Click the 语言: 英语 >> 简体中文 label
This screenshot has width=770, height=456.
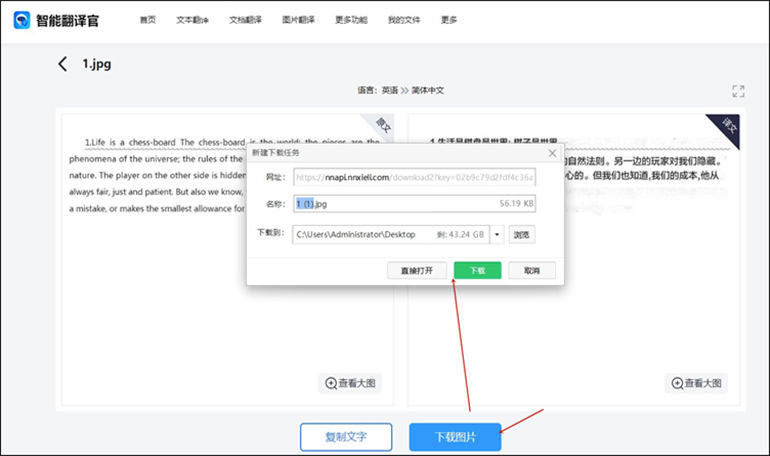[x=401, y=90]
